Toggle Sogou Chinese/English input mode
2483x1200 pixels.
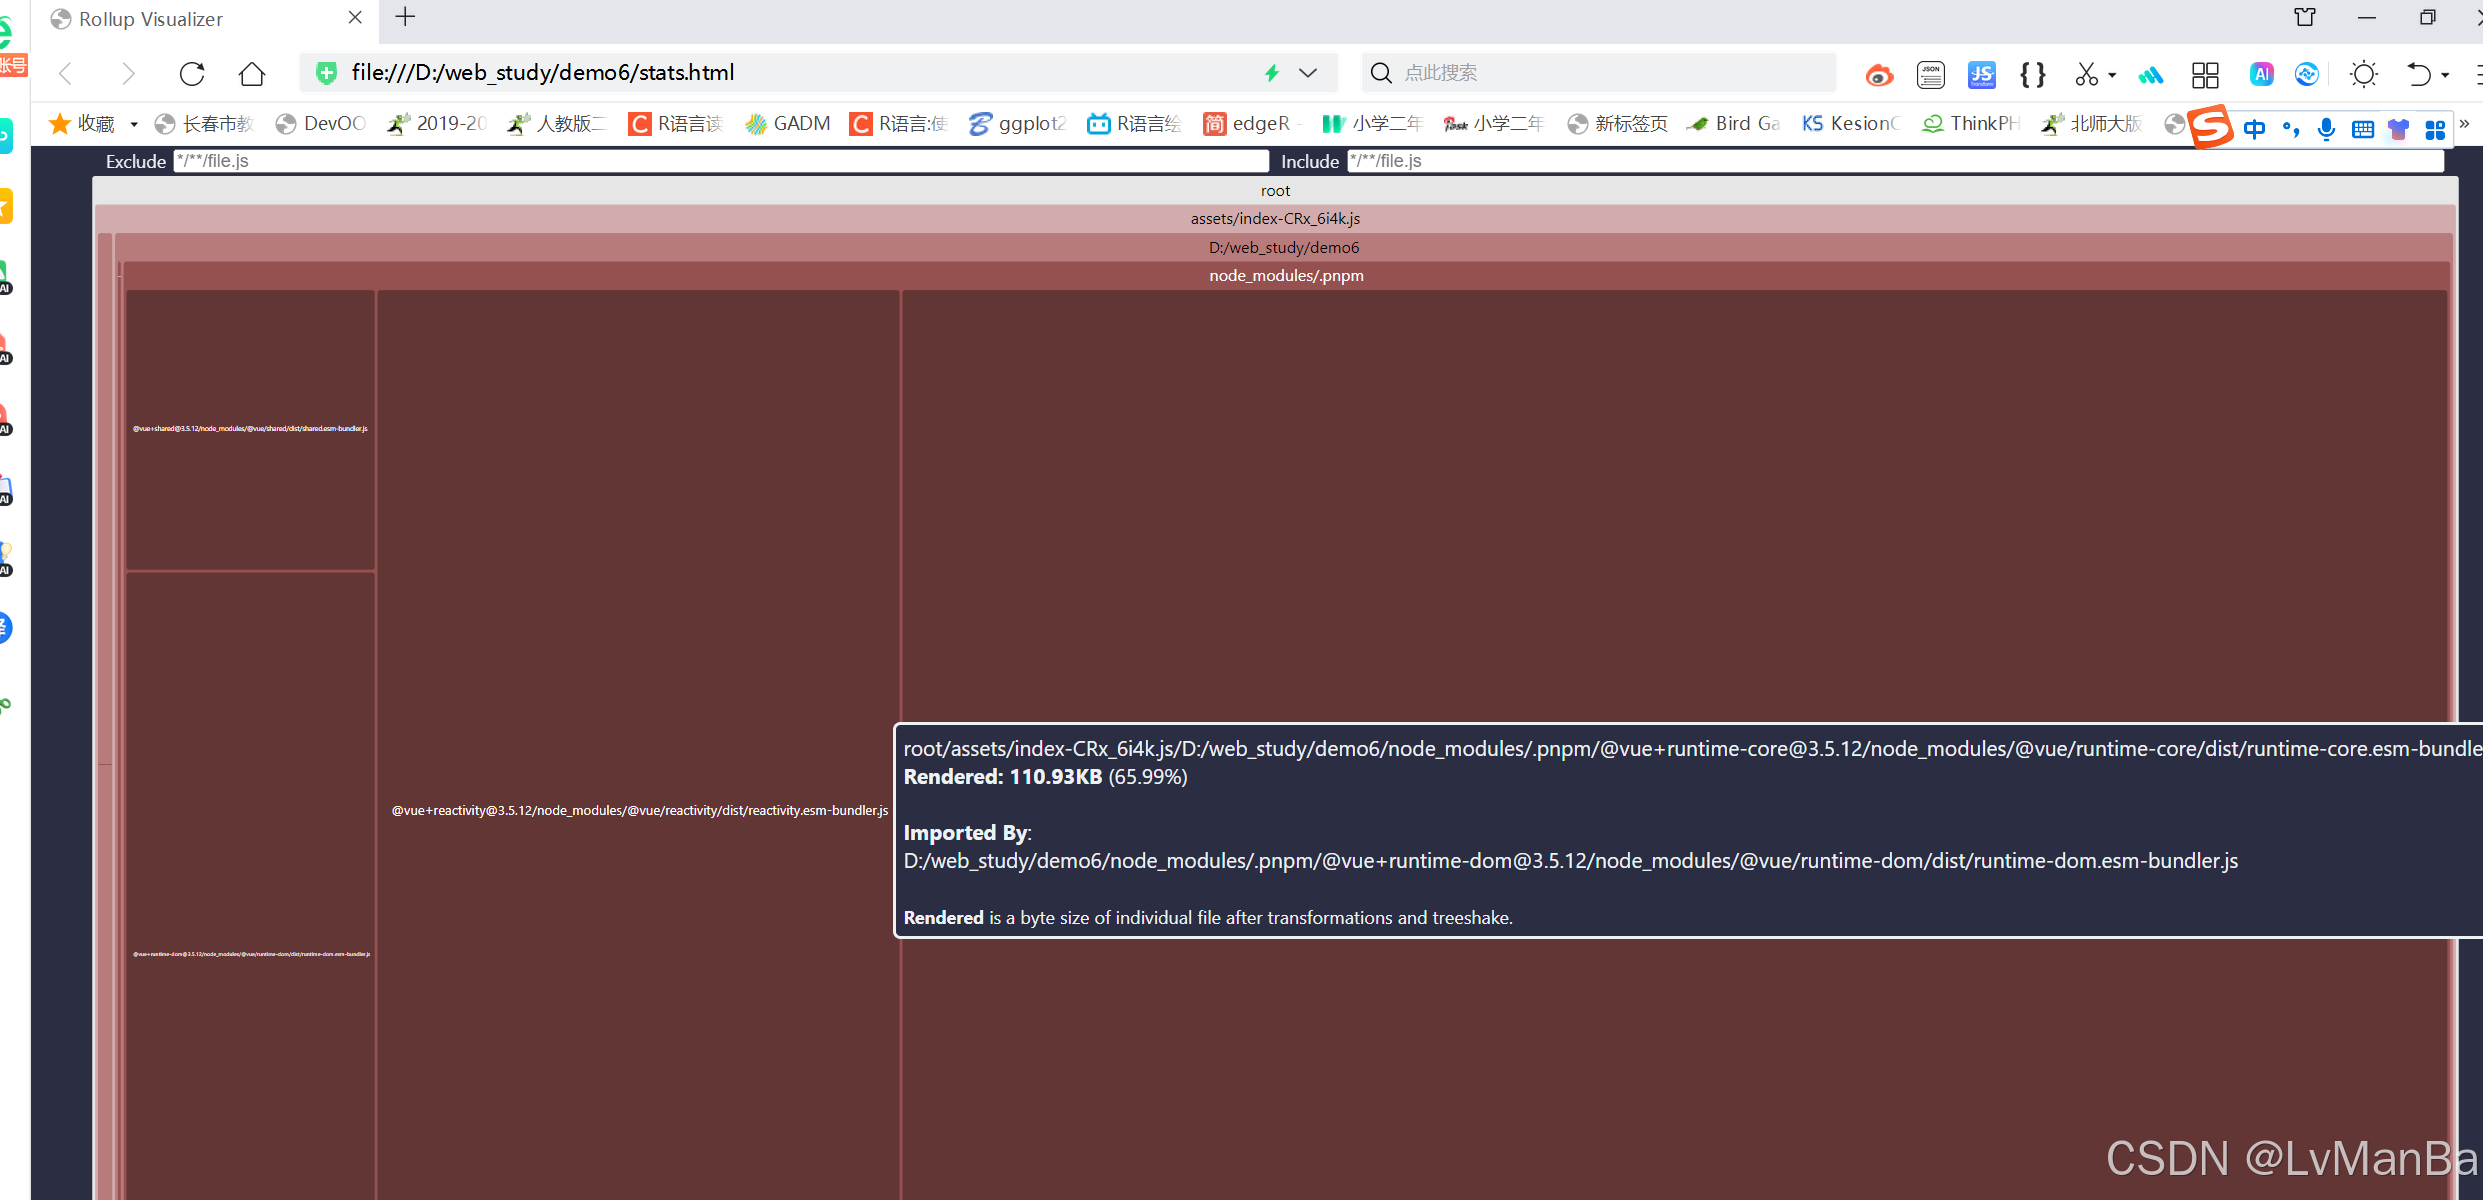coord(2254,128)
